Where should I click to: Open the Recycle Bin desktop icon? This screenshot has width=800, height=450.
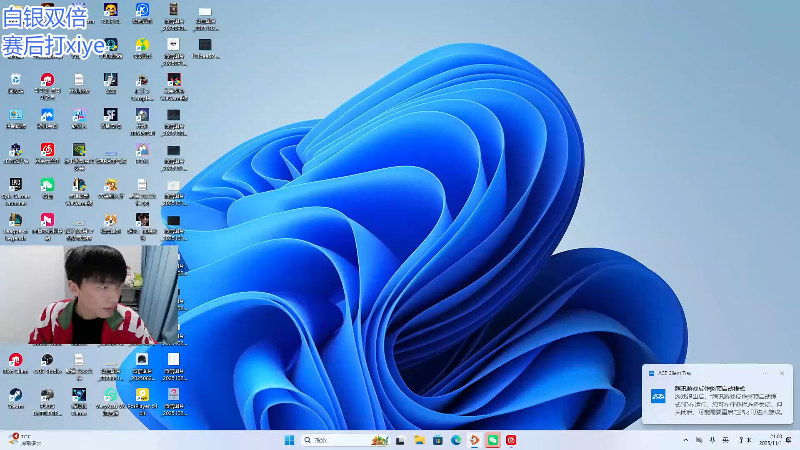[16, 81]
